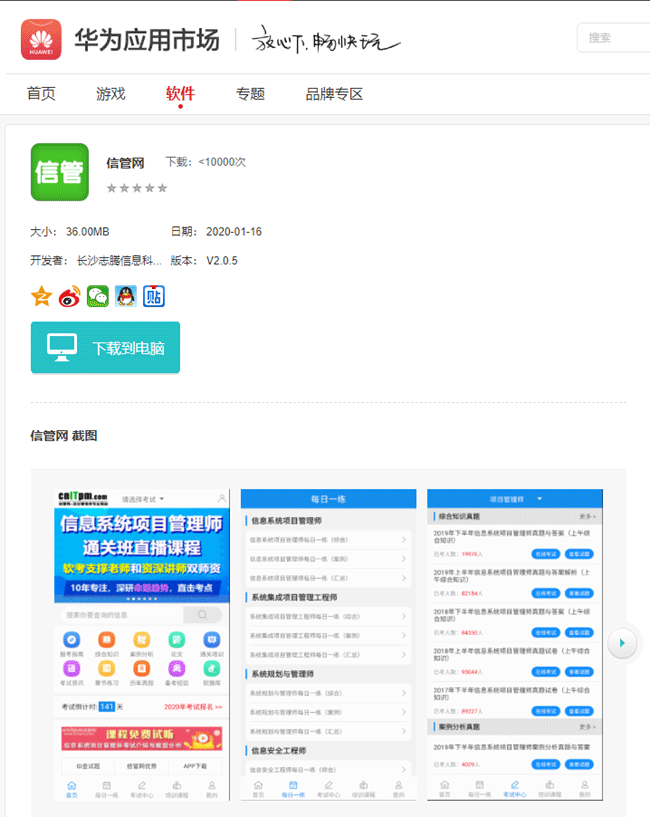650x817 pixels.
Task: Open the first screenshot with course banner
Action: (x=141, y=645)
